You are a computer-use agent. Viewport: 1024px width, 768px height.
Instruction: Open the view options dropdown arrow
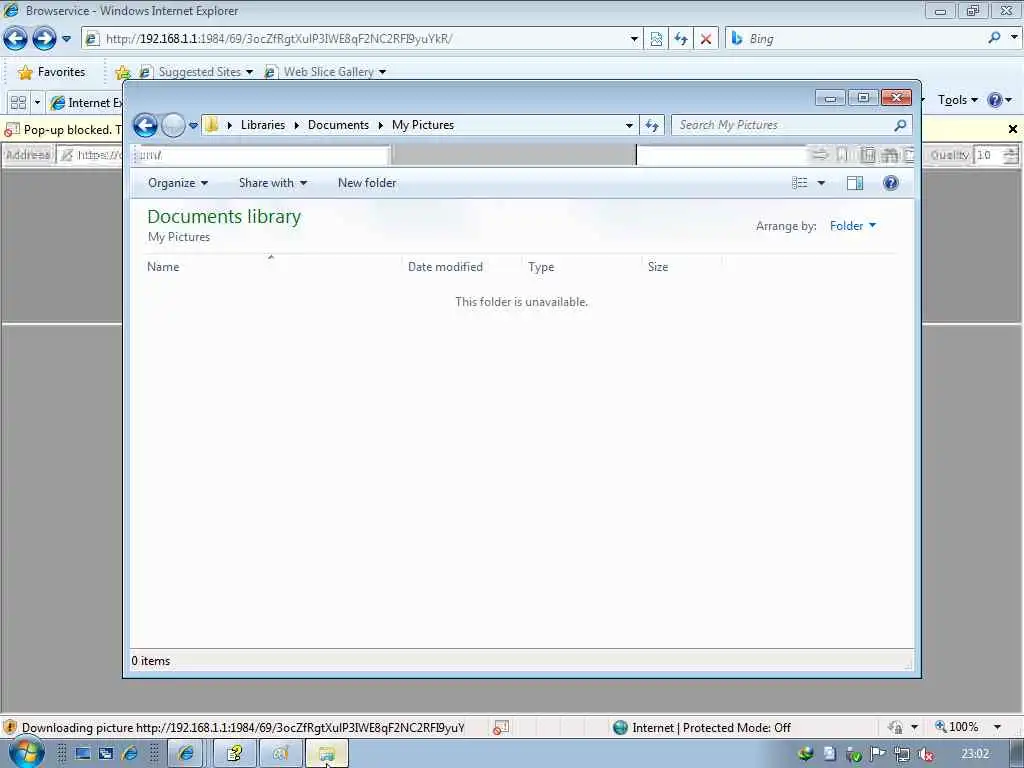821,183
